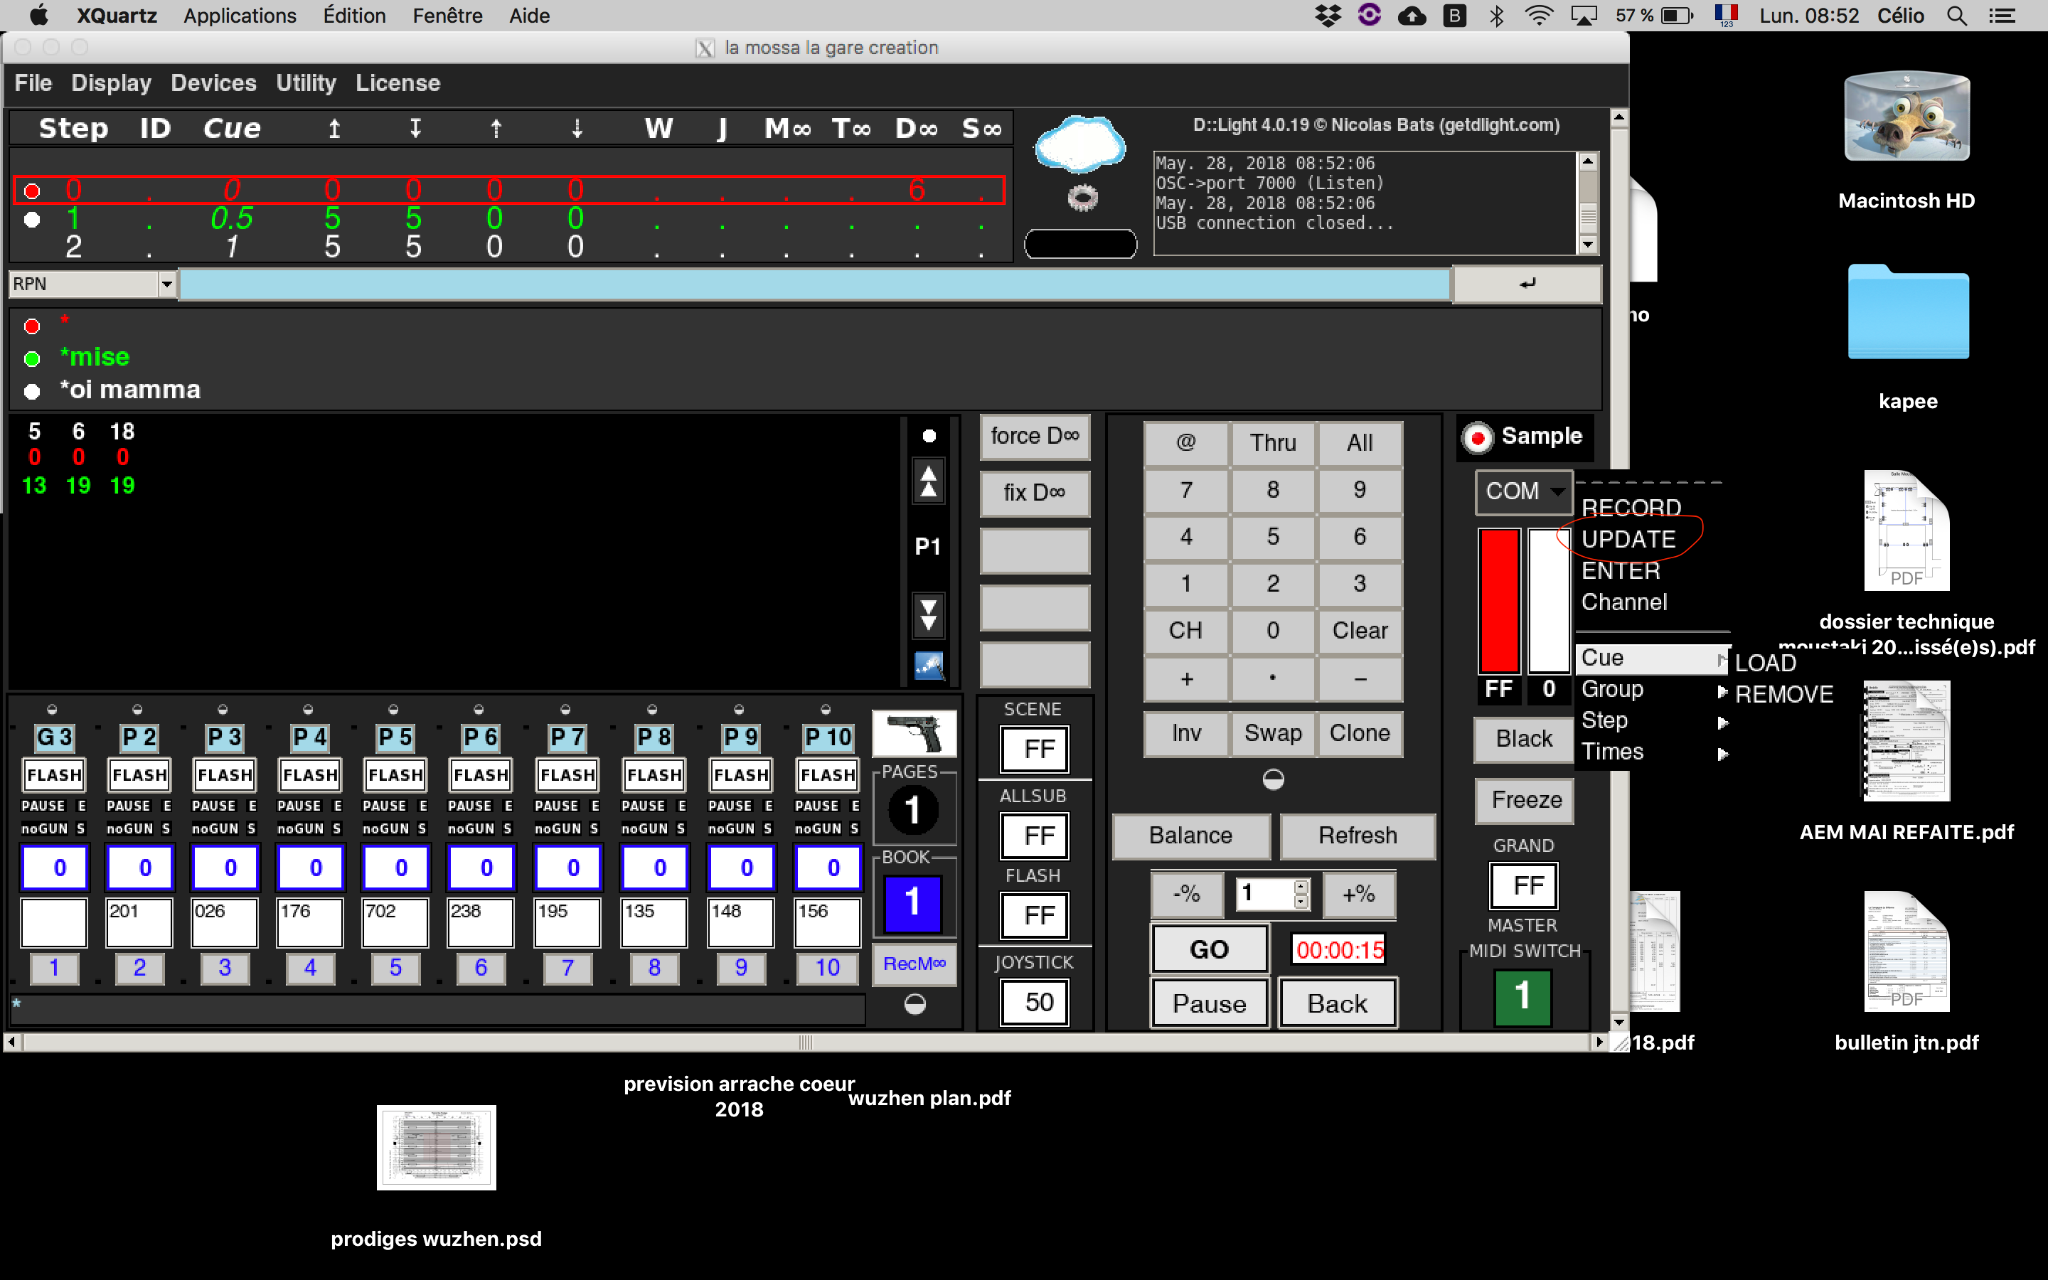Open the RPN dropdown
This screenshot has height=1280, width=2048.
click(x=166, y=284)
